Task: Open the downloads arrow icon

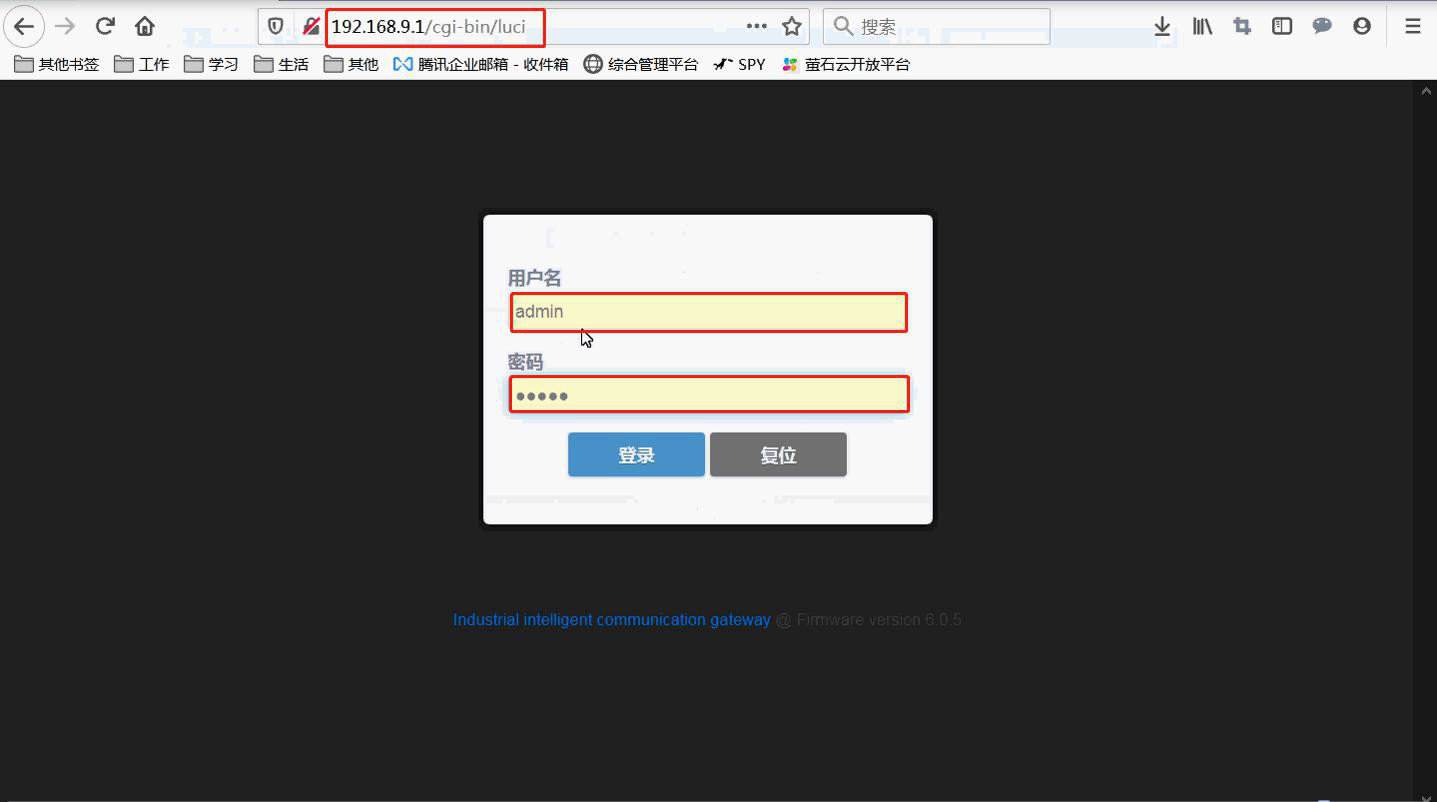Action: 1162,27
